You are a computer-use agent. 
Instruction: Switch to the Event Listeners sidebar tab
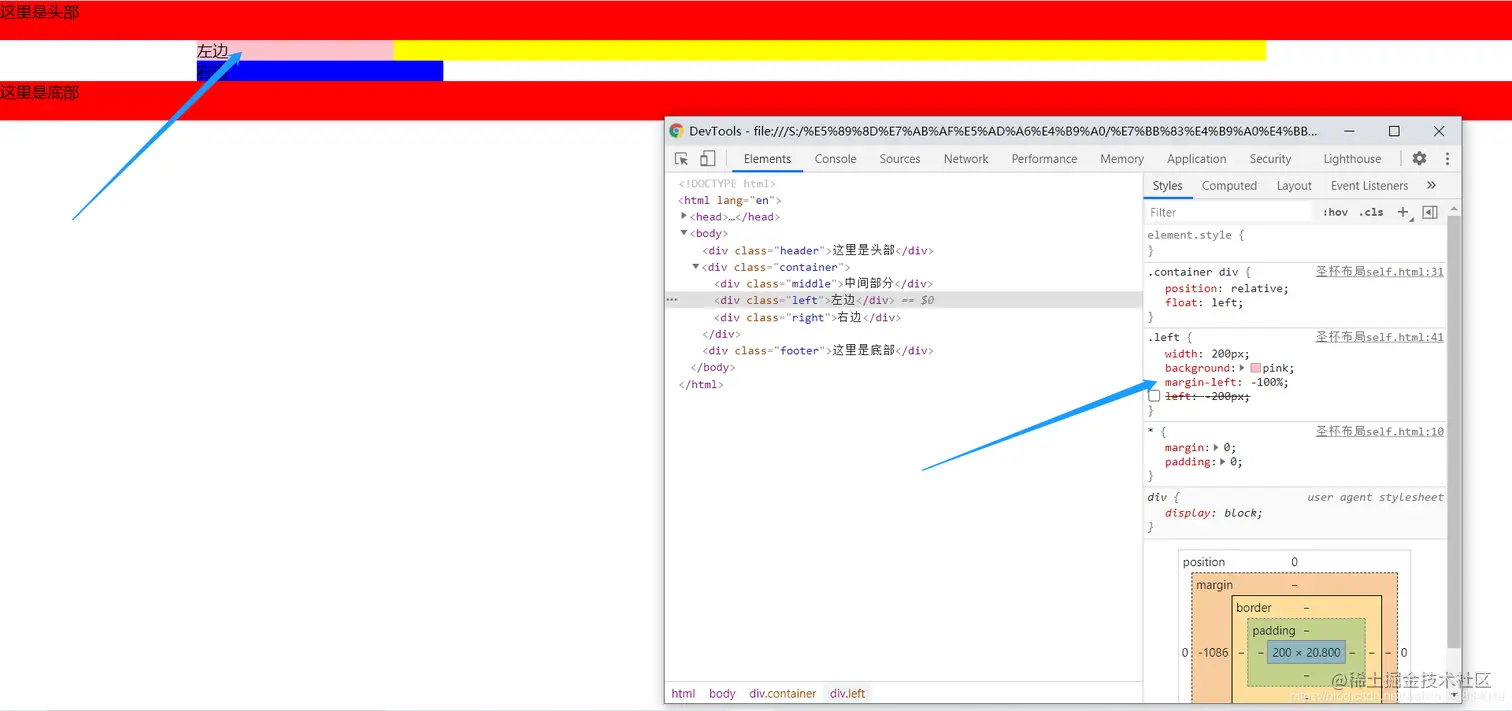(x=1369, y=186)
